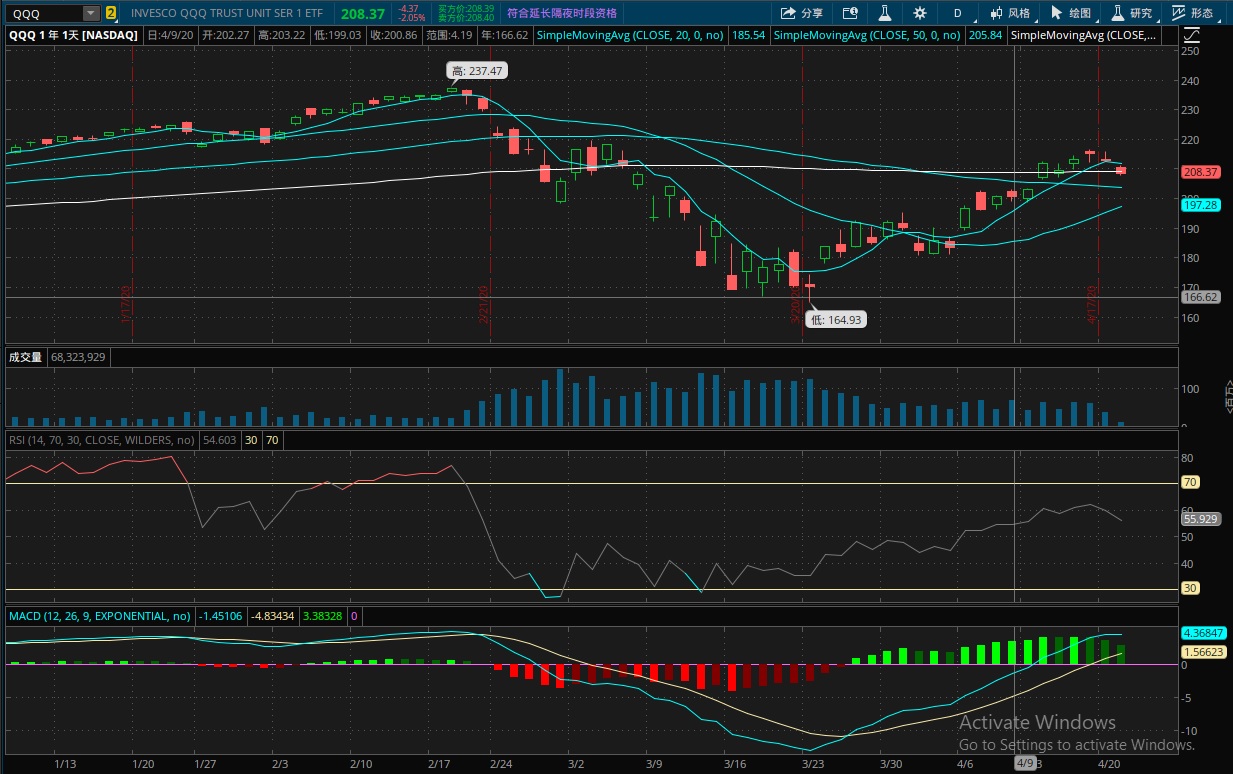The height and width of the screenshot is (774, 1233).
Task: Click the red 208.37 price axis tag
Action: tap(1199, 172)
